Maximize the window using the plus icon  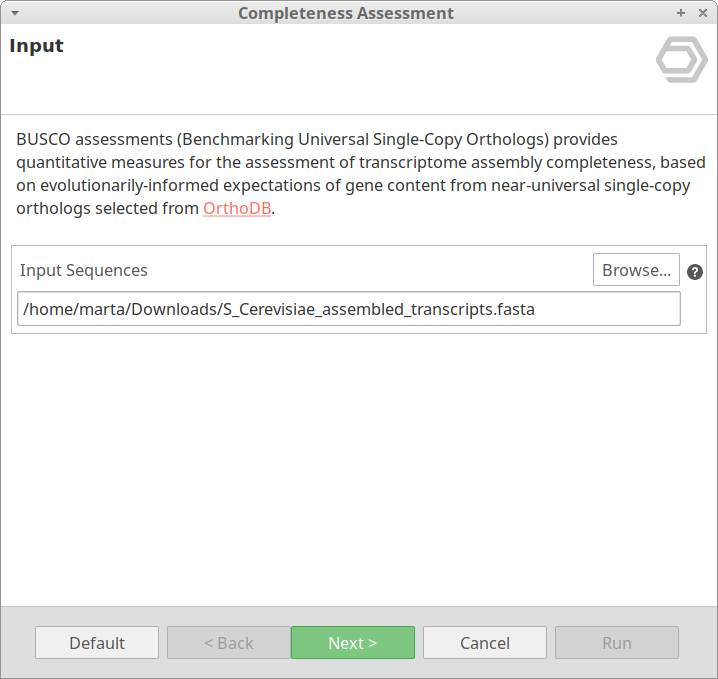[681, 13]
